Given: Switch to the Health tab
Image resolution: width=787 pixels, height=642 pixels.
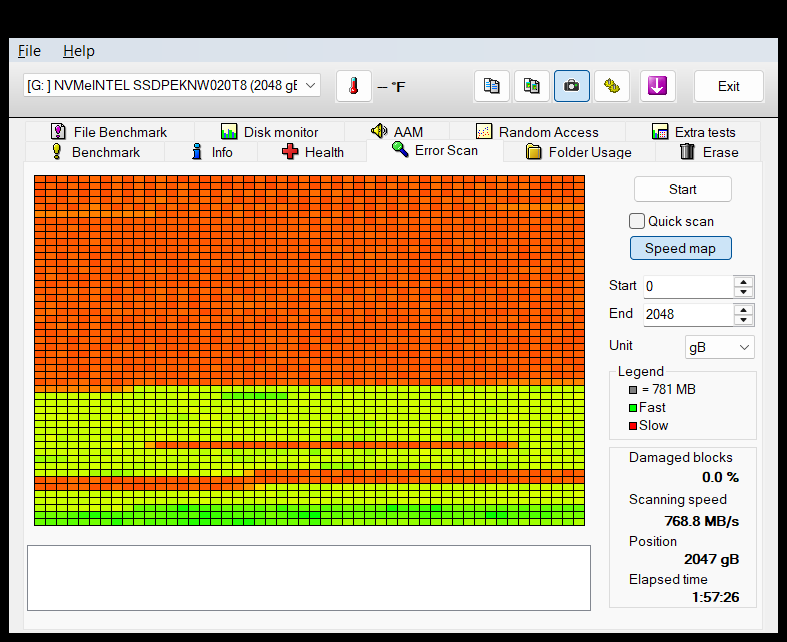Looking at the screenshot, I should (x=312, y=152).
